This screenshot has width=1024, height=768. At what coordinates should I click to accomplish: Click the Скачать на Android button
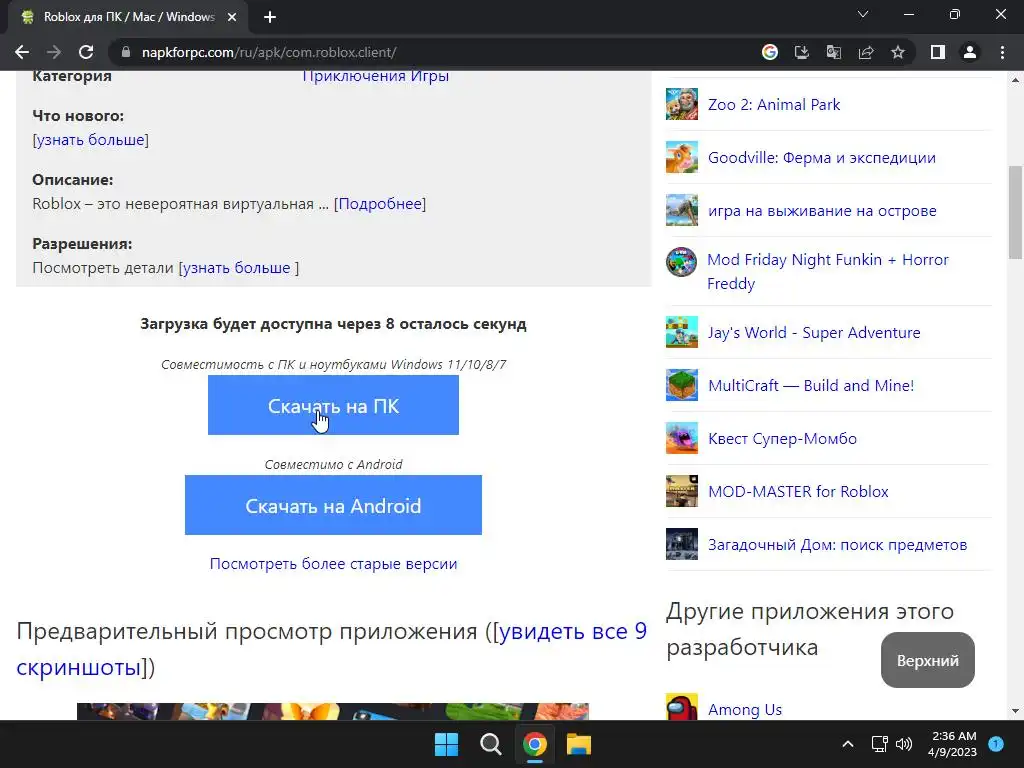333,505
